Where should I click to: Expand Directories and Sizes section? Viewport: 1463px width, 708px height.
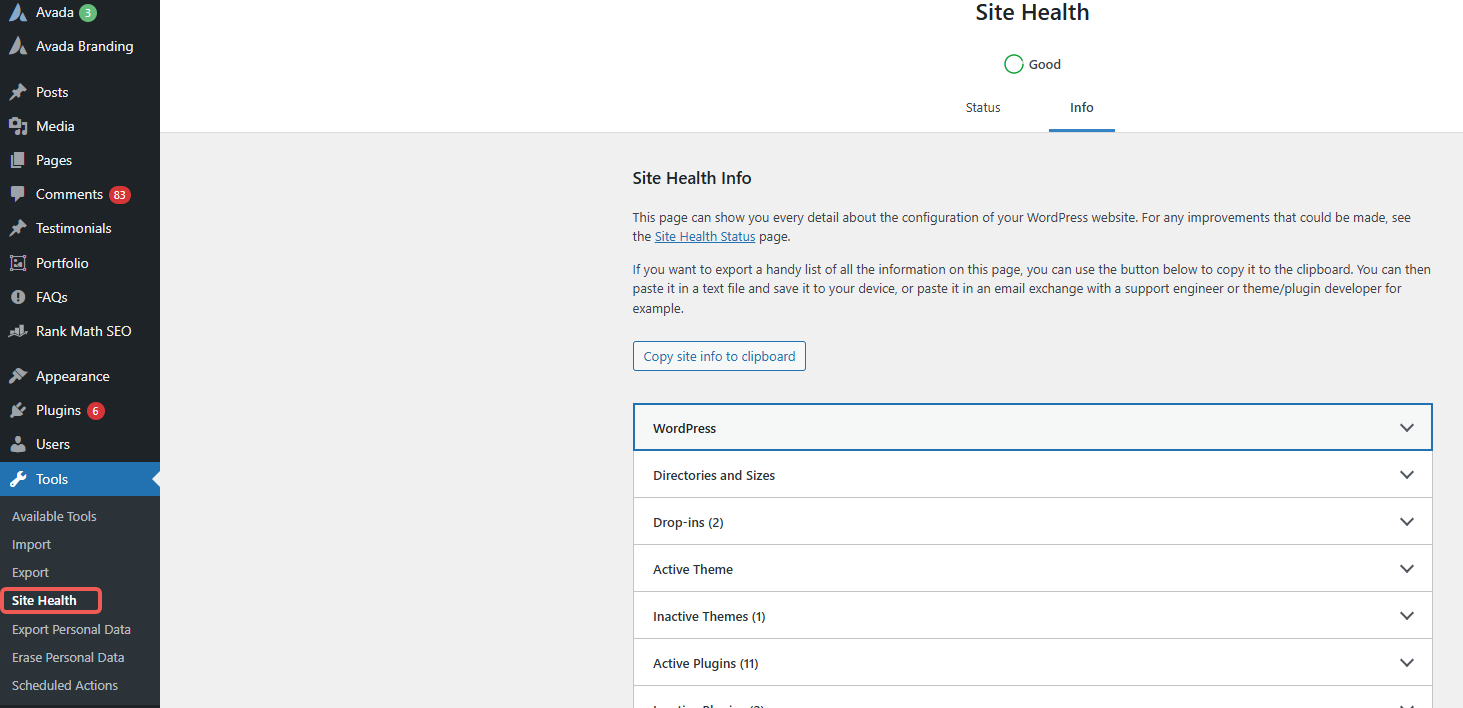click(1032, 475)
